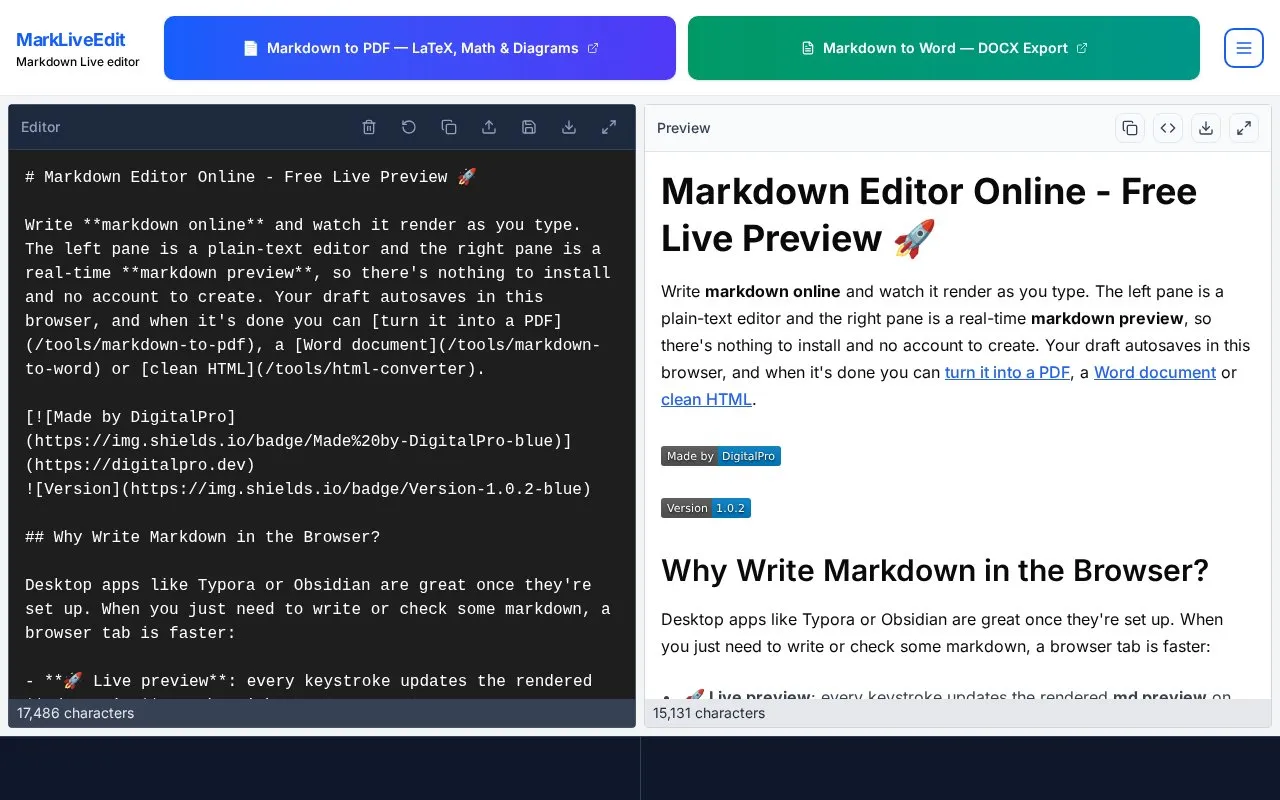The width and height of the screenshot is (1280, 800).
Task: Click the "17,486 characters" editor count
Action: pyautogui.click(x=76, y=713)
